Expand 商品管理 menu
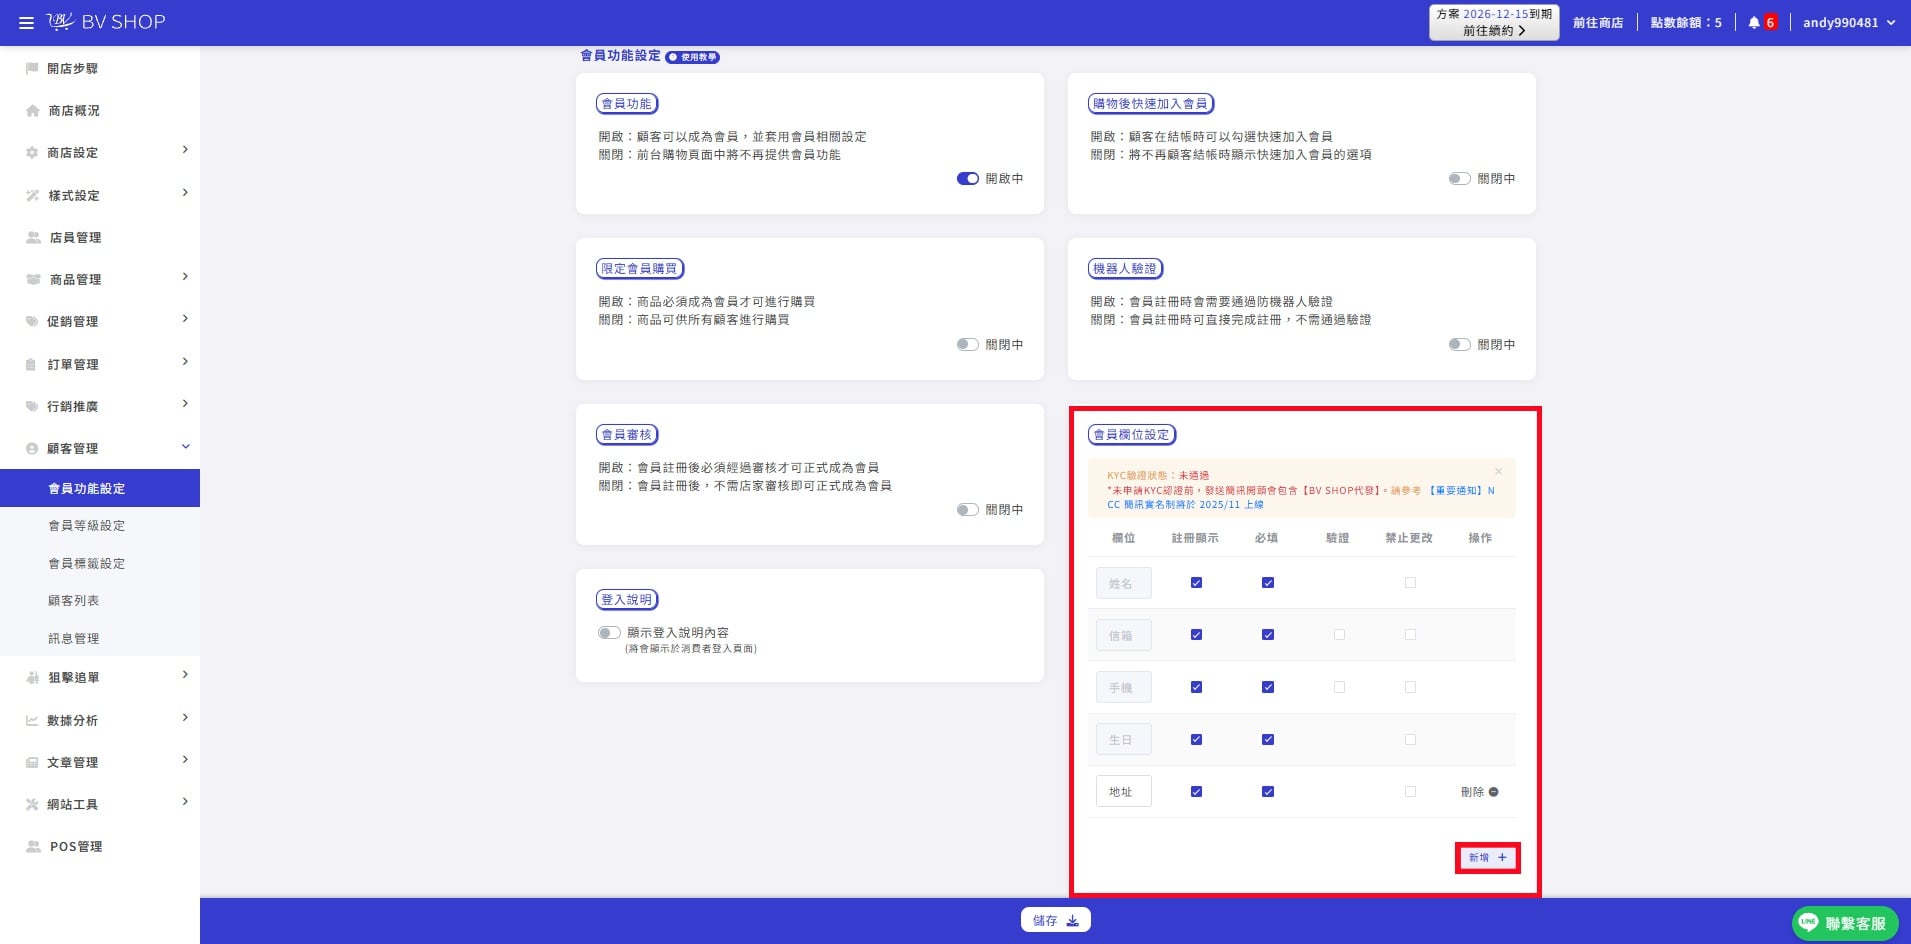 100,279
